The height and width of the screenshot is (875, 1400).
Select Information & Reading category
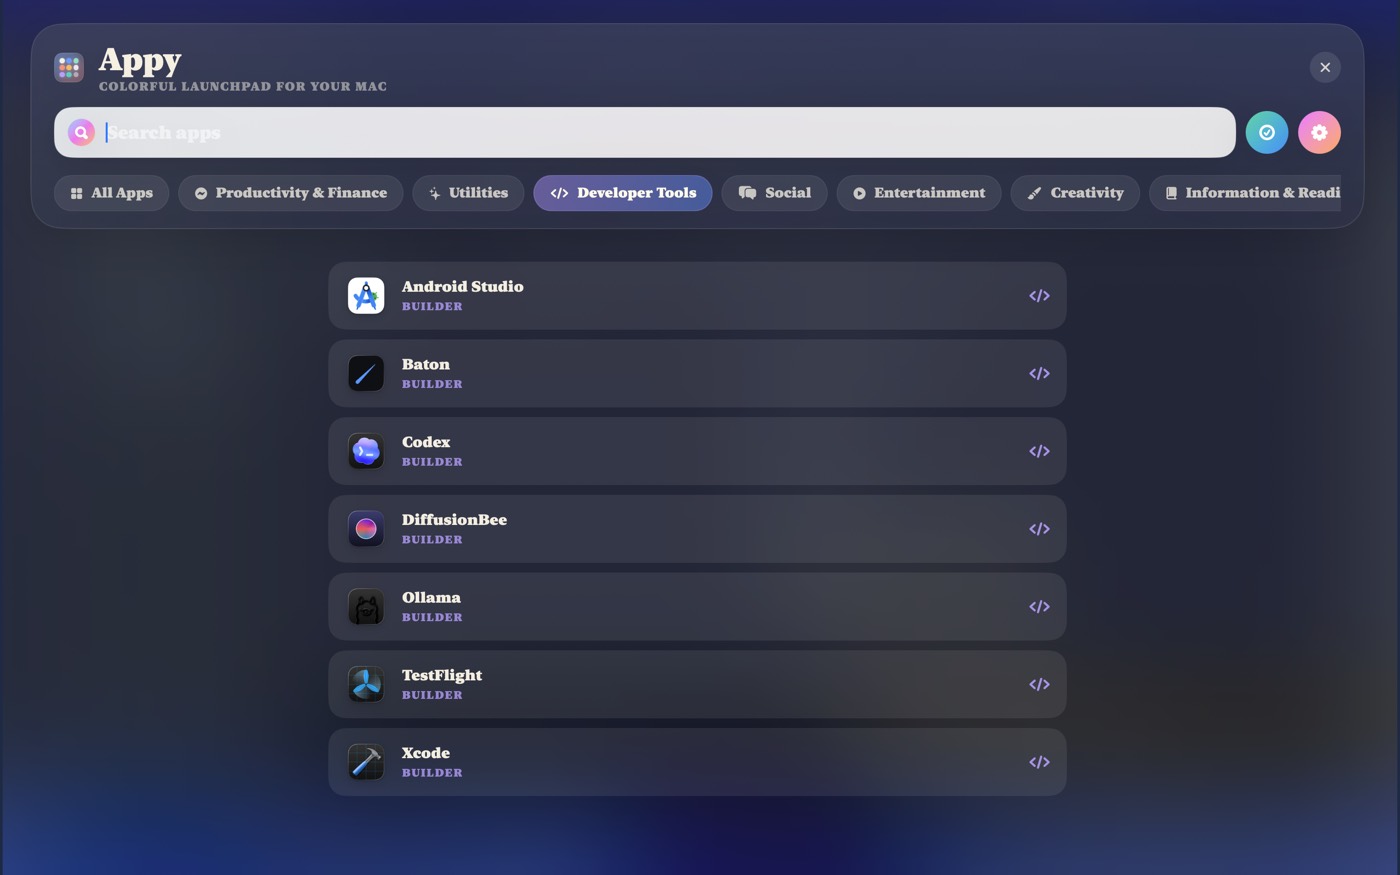point(1245,193)
